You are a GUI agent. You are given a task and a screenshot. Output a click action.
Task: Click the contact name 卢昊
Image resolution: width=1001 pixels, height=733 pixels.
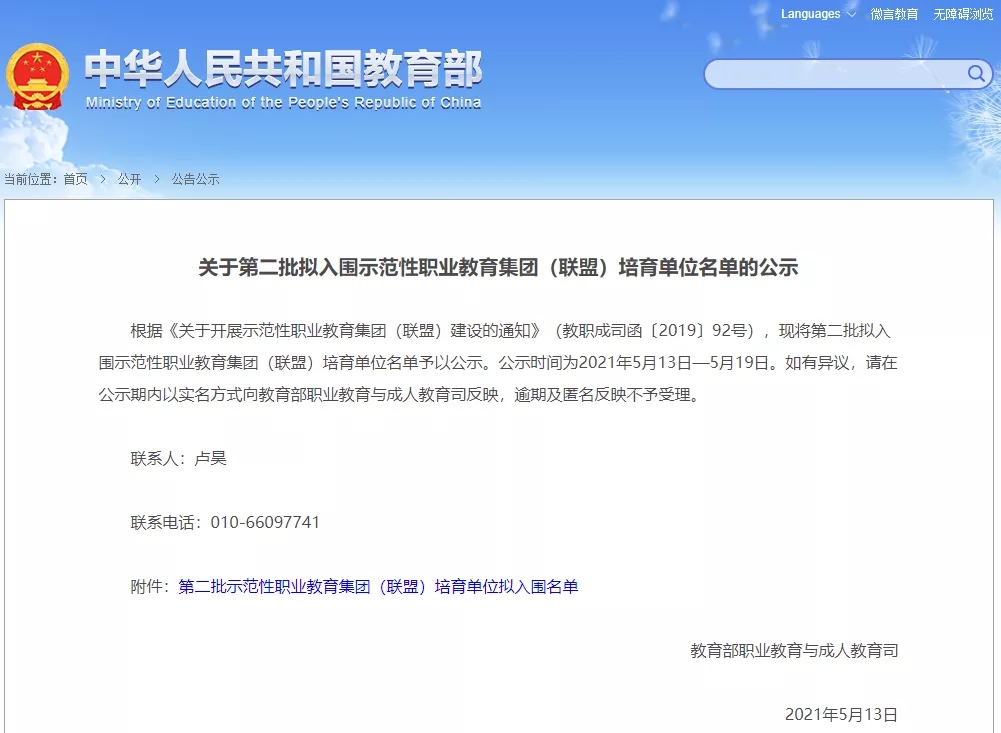tap(210, 458)
